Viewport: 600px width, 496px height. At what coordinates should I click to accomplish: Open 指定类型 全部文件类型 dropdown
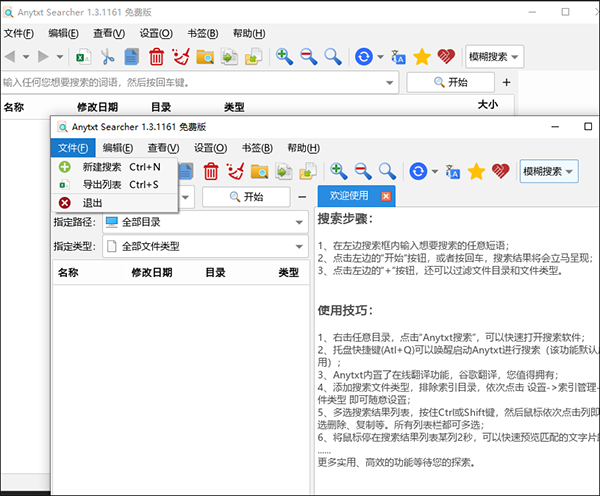click(205, 246)
